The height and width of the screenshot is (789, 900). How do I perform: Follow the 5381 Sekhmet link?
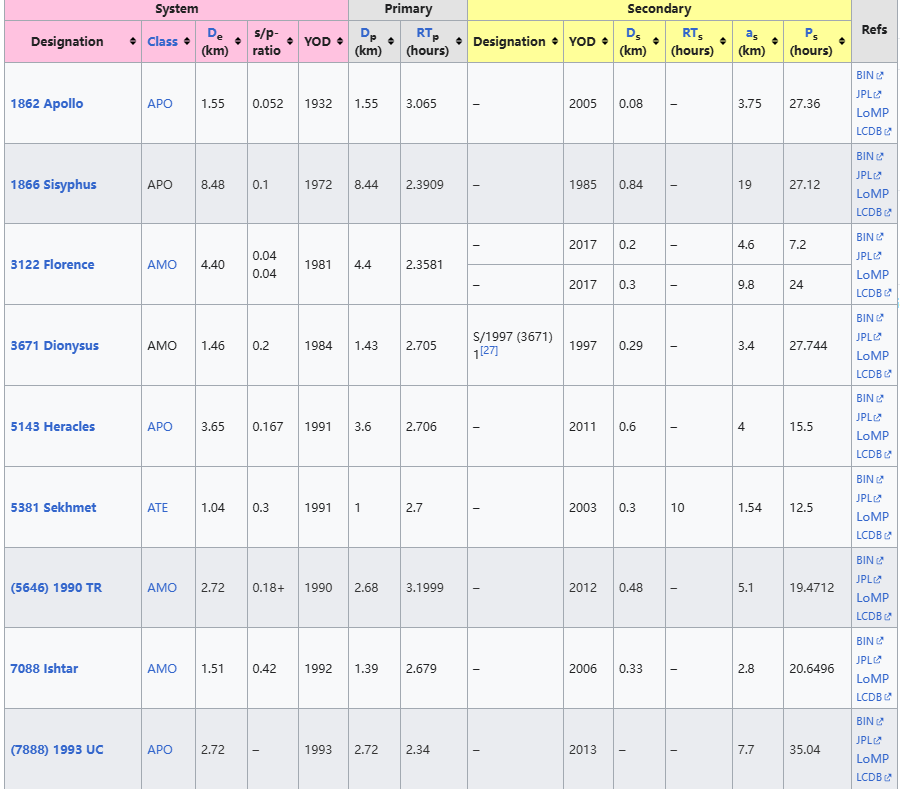[x=53, y=508]
